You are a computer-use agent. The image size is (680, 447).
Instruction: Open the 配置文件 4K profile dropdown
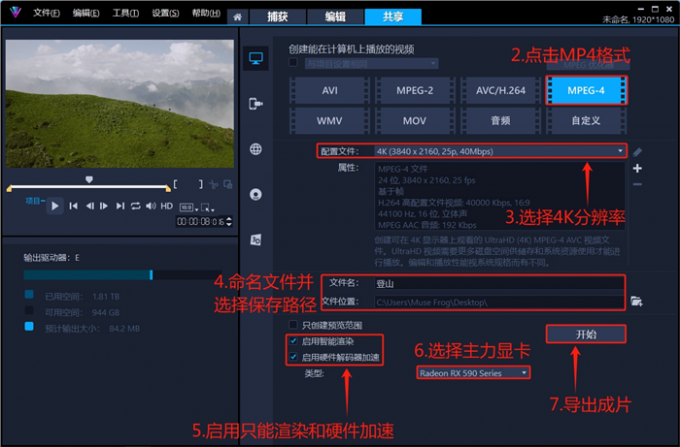[500, 151]
